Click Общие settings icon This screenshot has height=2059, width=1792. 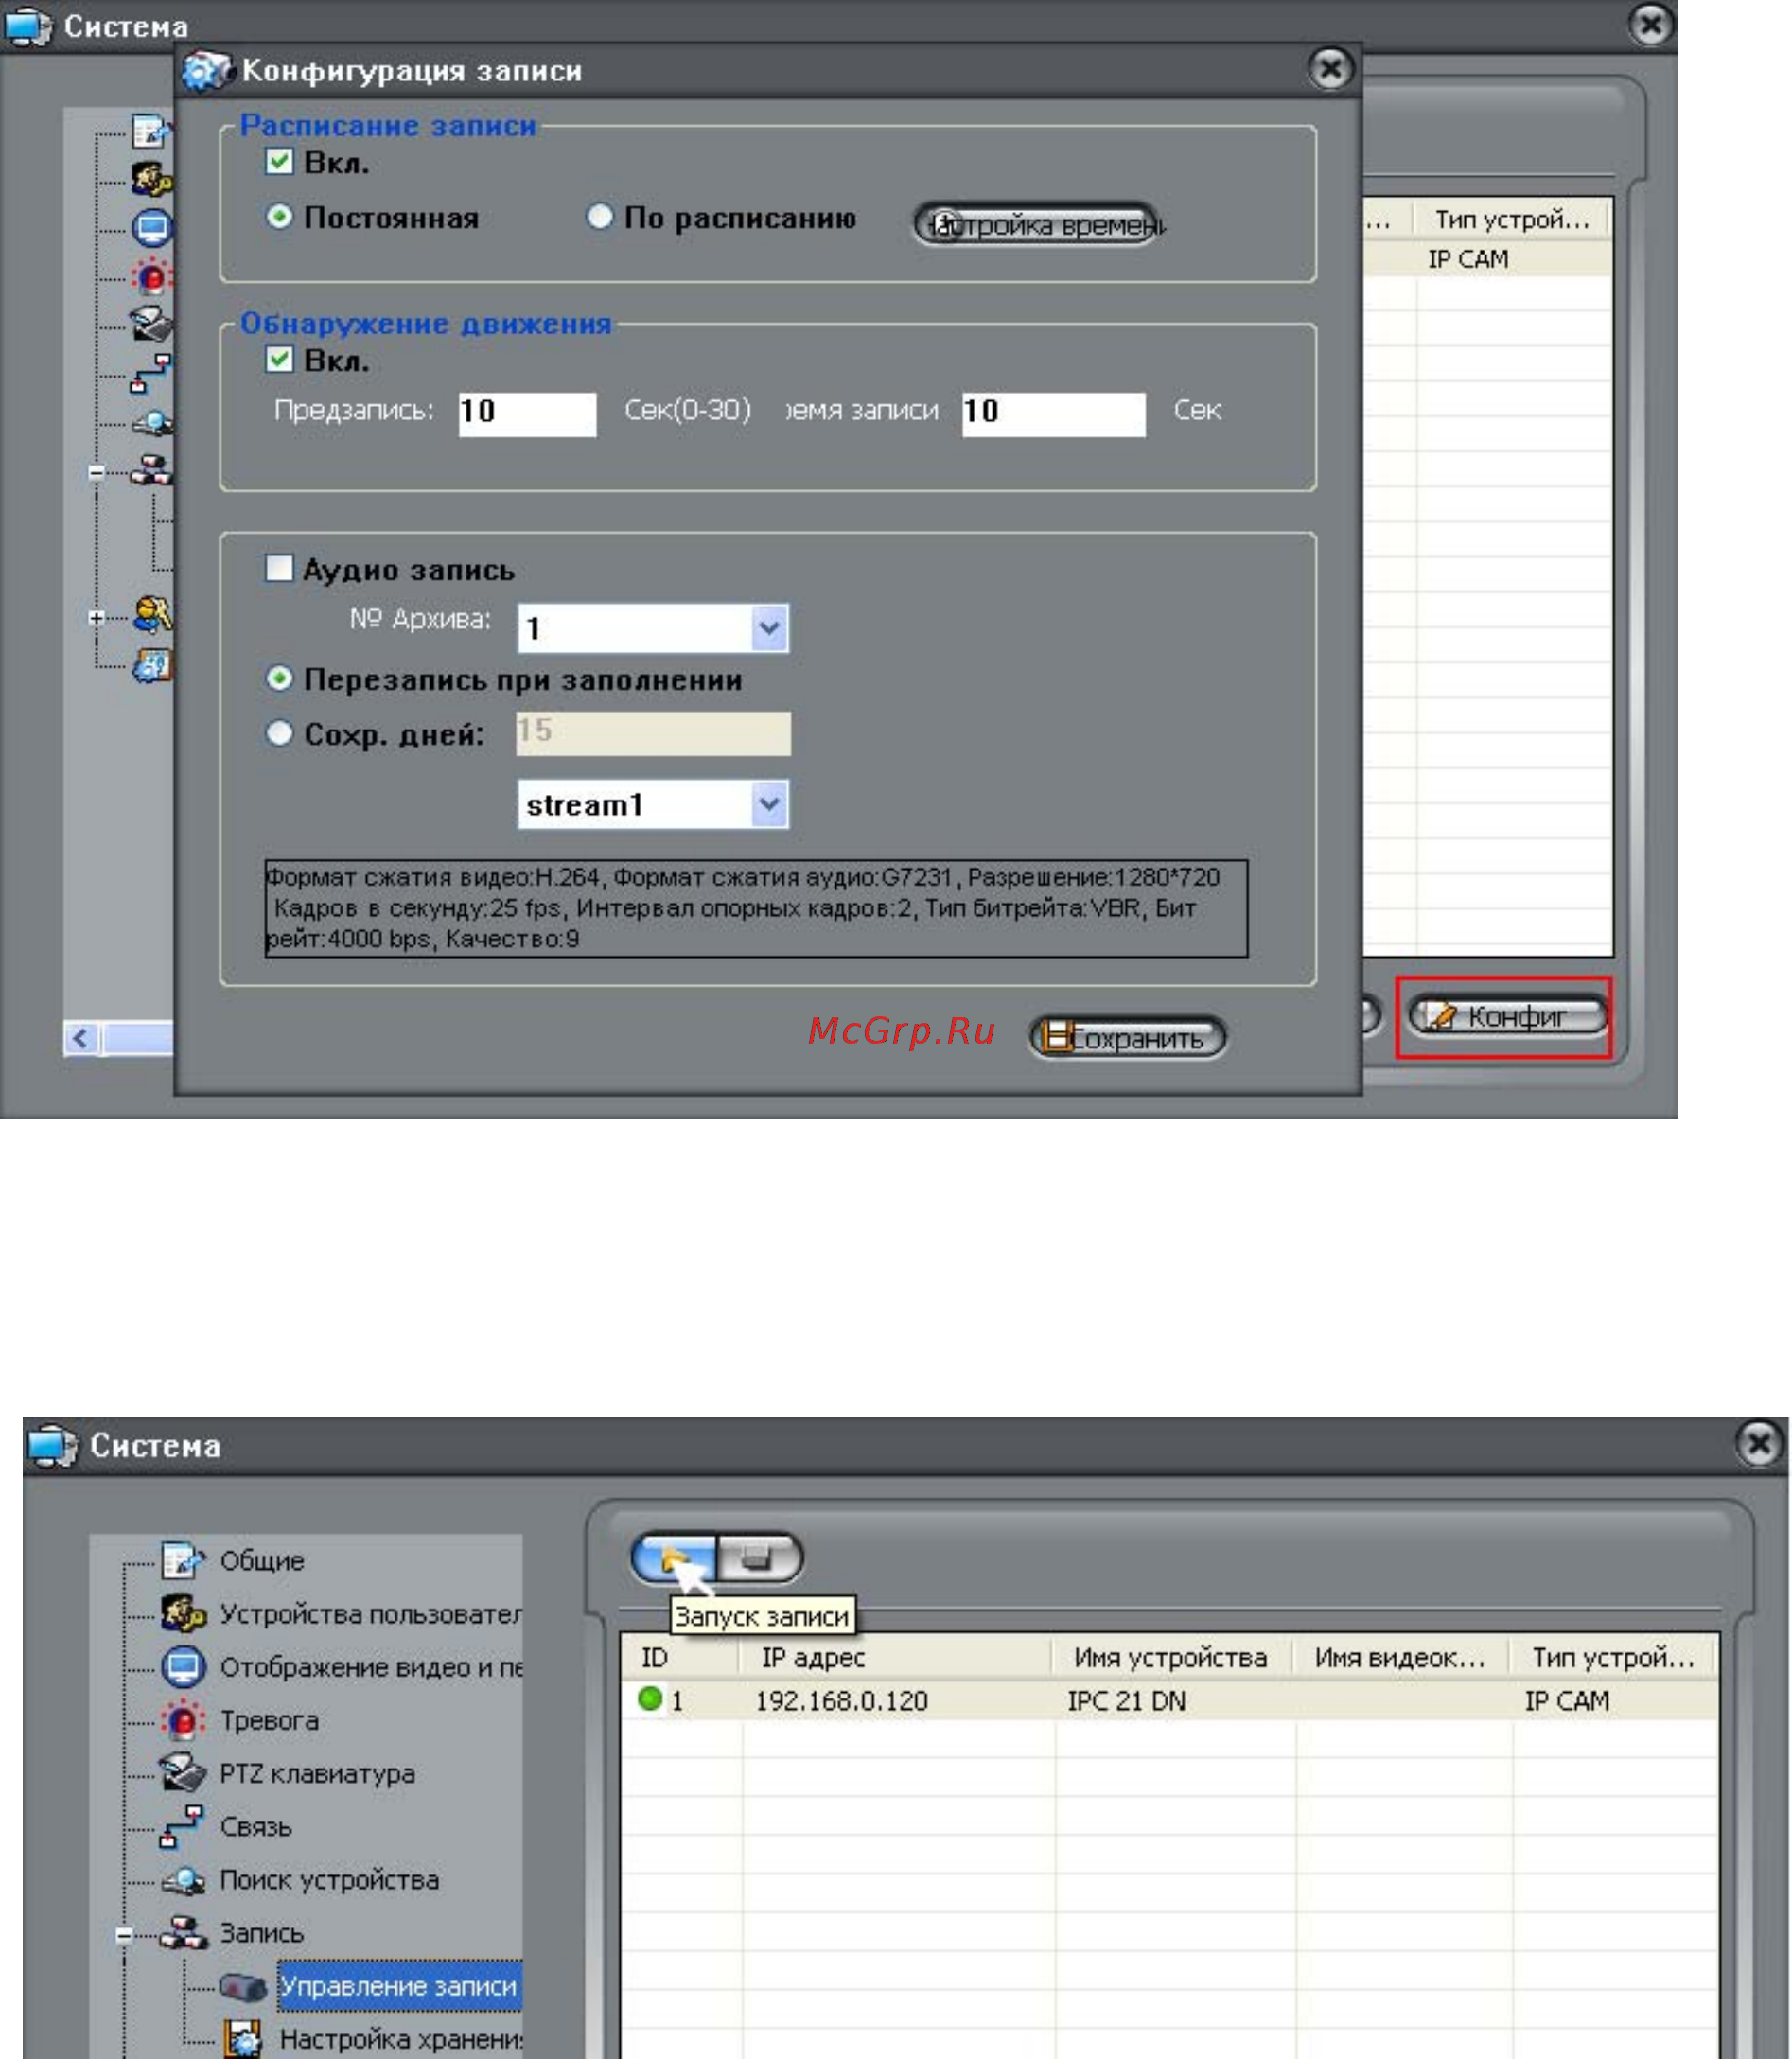pyautogui.click(x=183, y=1559)
